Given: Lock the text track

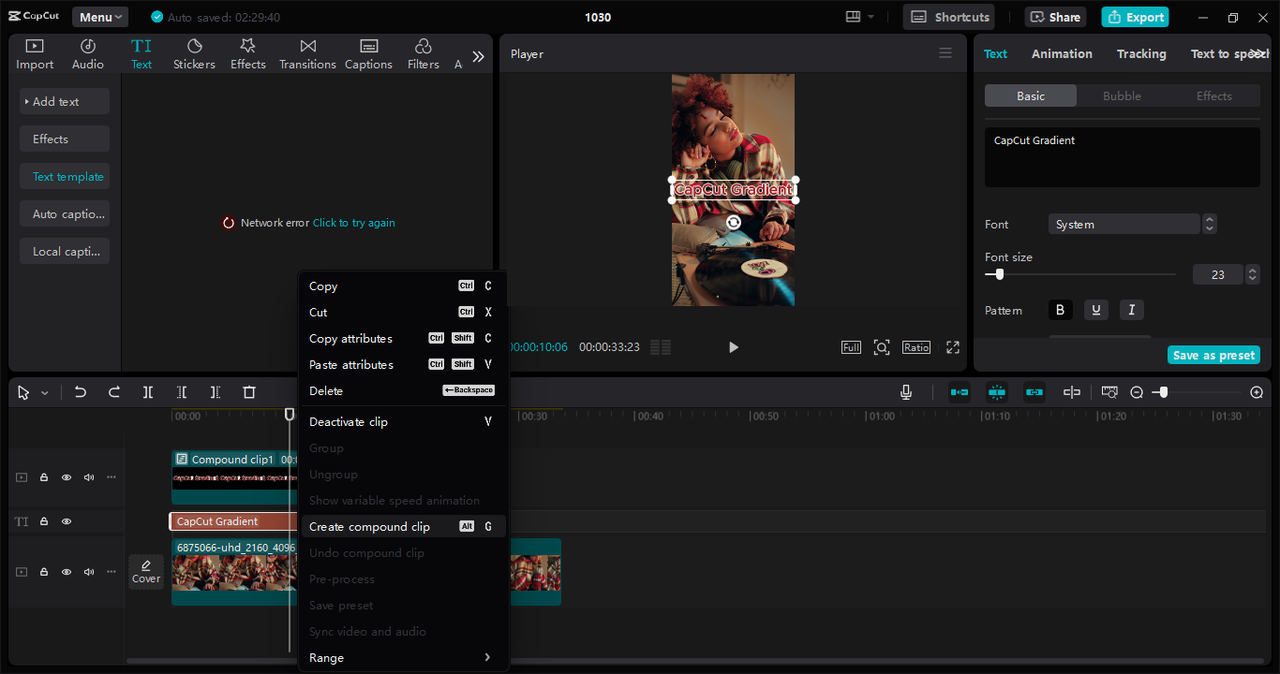Looking at the screenshot, I should (44, 521).
